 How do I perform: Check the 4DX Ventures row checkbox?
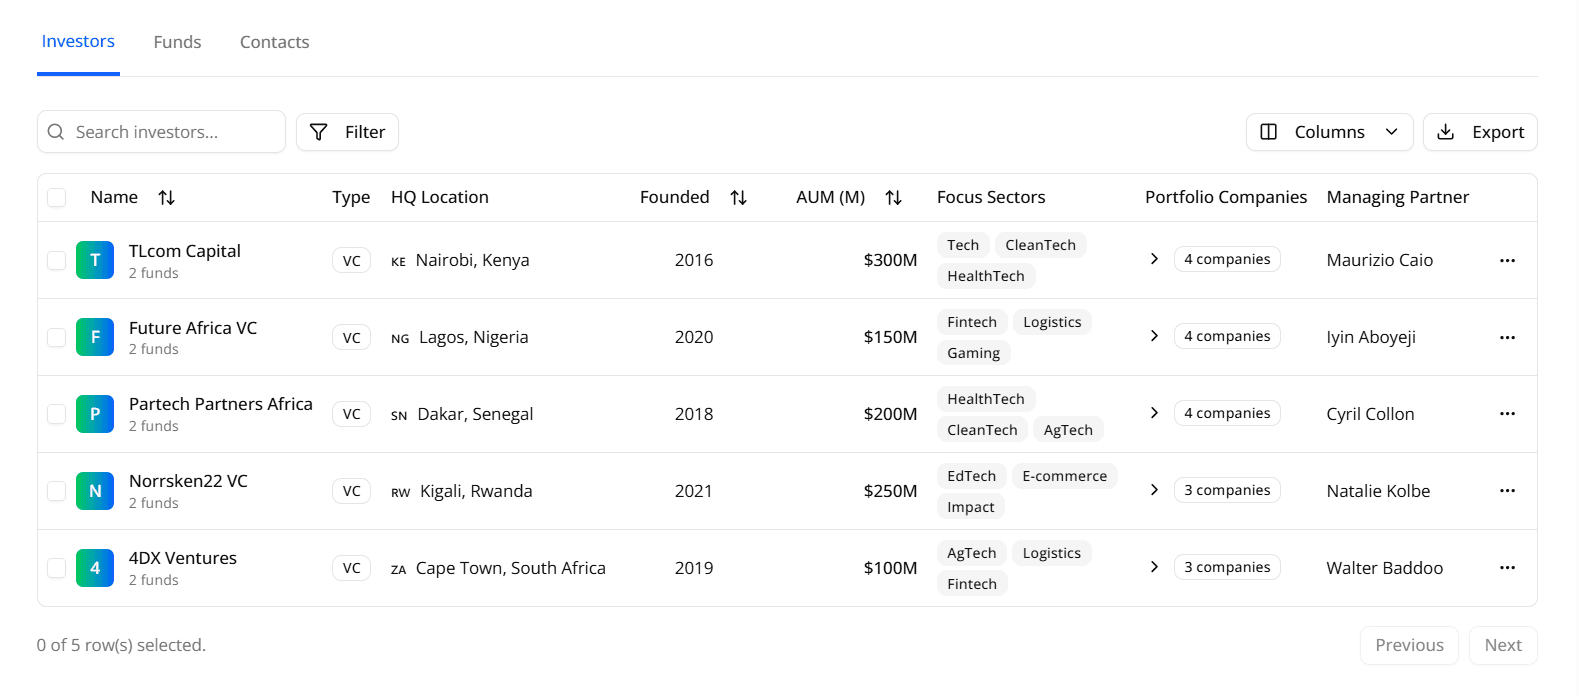(x=57, y=568)
